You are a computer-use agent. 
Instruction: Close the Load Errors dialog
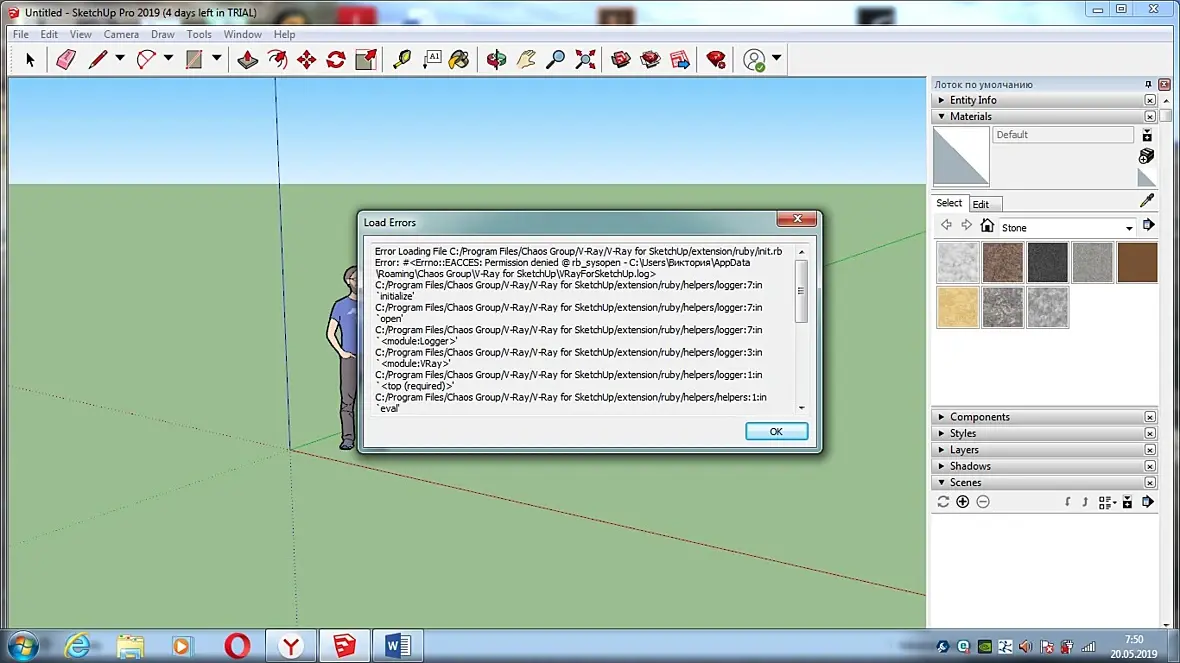tap(797, 218)
